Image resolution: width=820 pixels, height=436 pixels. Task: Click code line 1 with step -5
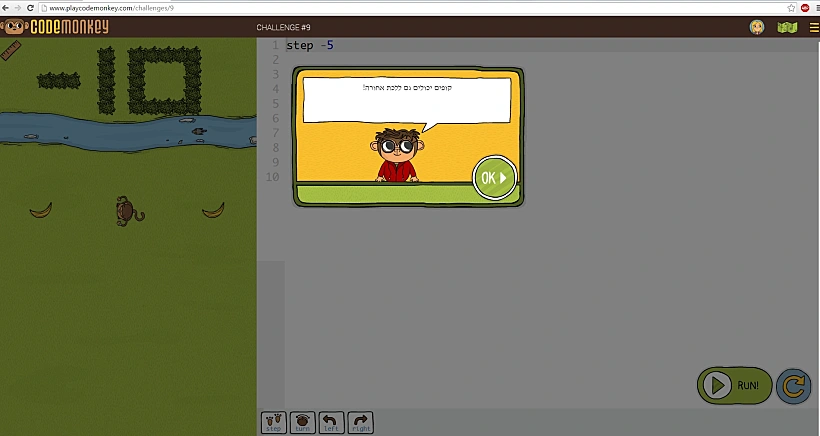(310, 45)
